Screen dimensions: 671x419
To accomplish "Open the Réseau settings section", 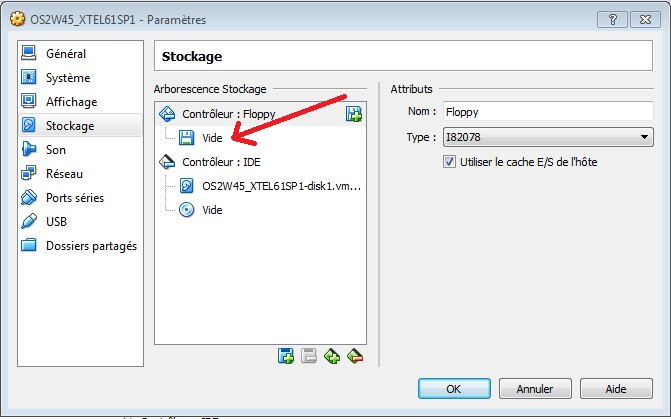I will 64,174.
